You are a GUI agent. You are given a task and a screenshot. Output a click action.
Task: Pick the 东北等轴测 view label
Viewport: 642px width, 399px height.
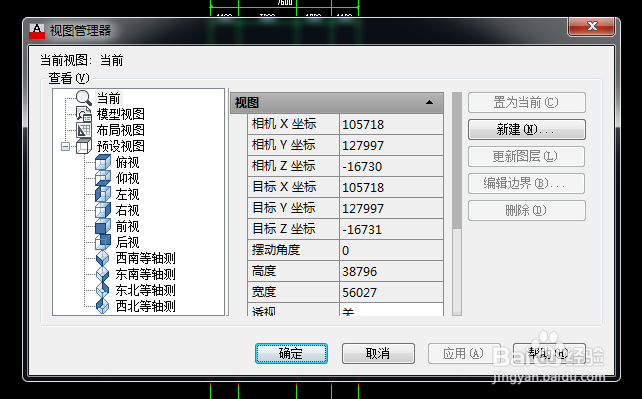pos(145,290)
